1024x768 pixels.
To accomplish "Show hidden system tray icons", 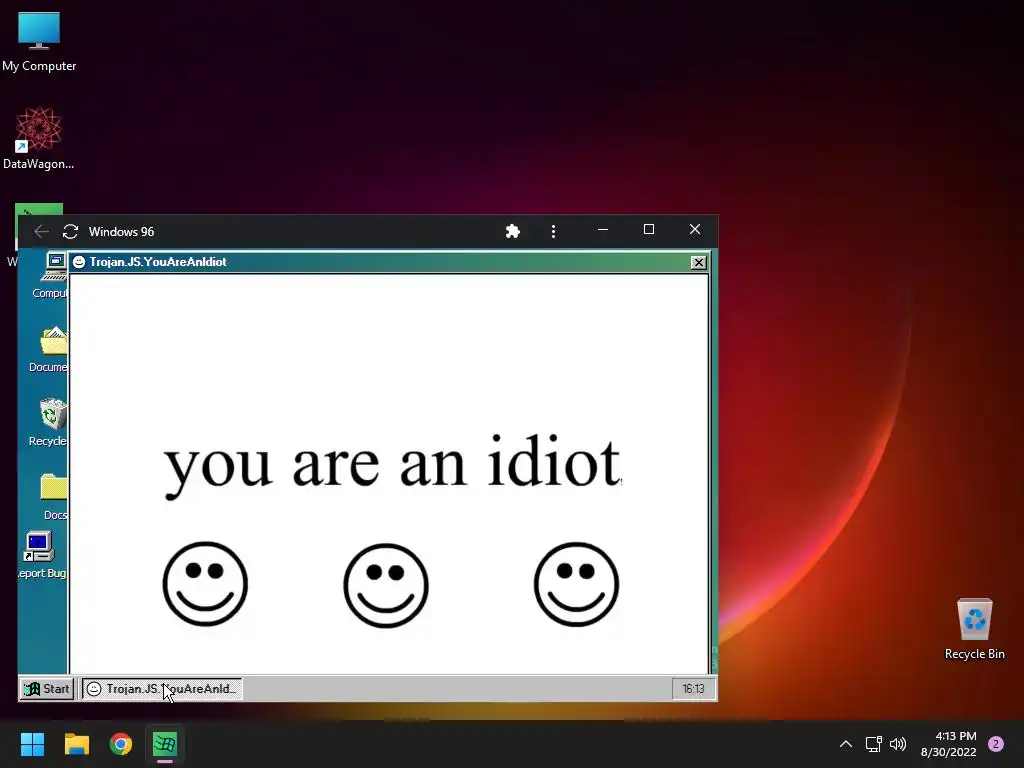I will (846, 744).
